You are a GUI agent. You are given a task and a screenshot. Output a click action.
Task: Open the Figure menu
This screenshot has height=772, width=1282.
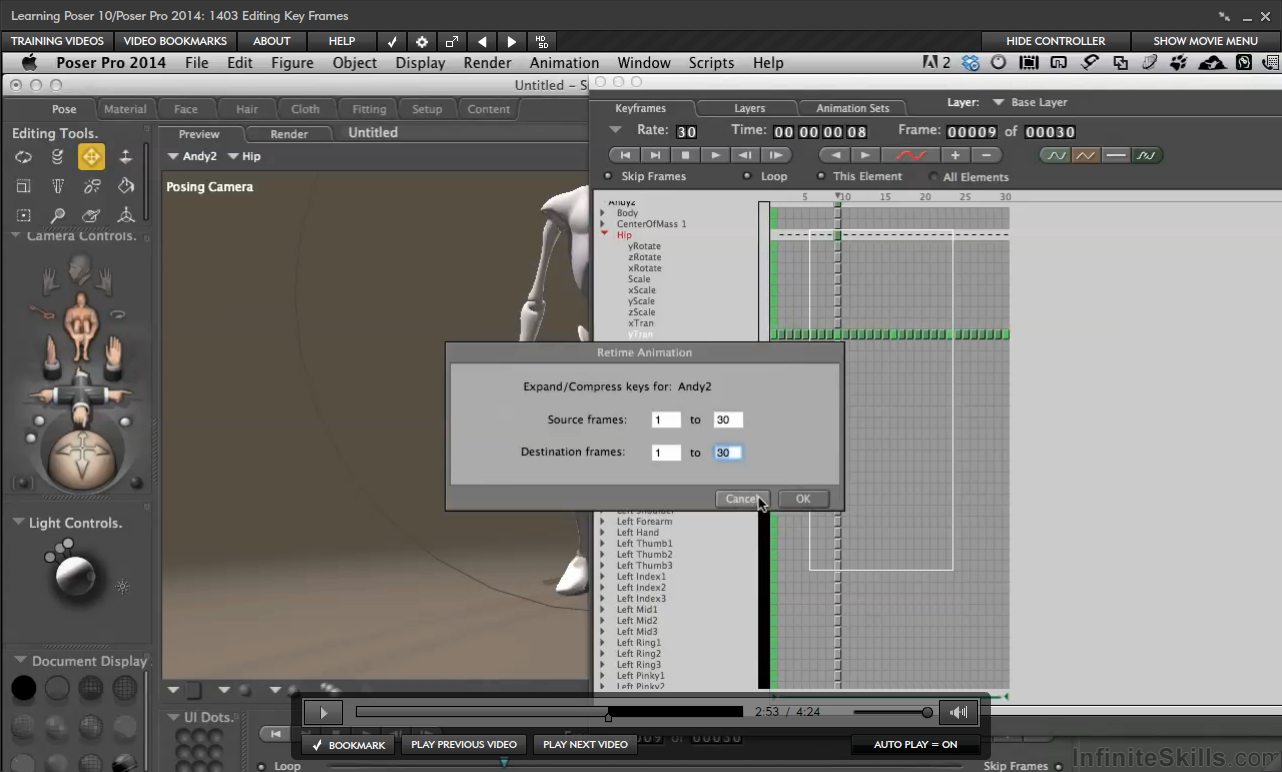(292, 62)
